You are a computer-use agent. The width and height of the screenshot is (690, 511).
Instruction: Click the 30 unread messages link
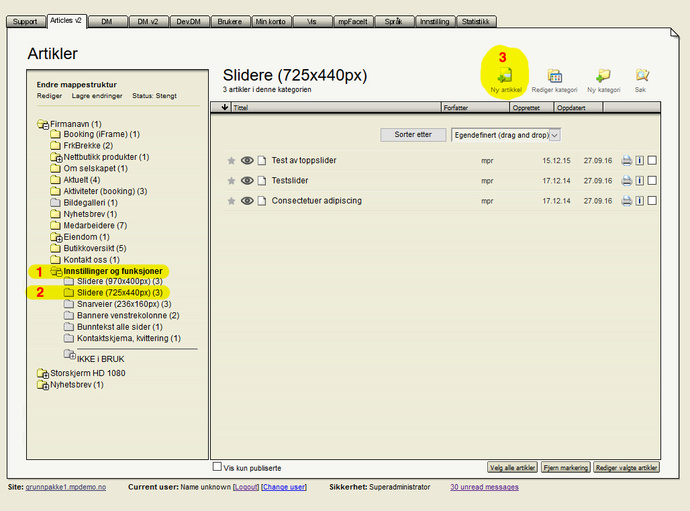tap(484, 487)
